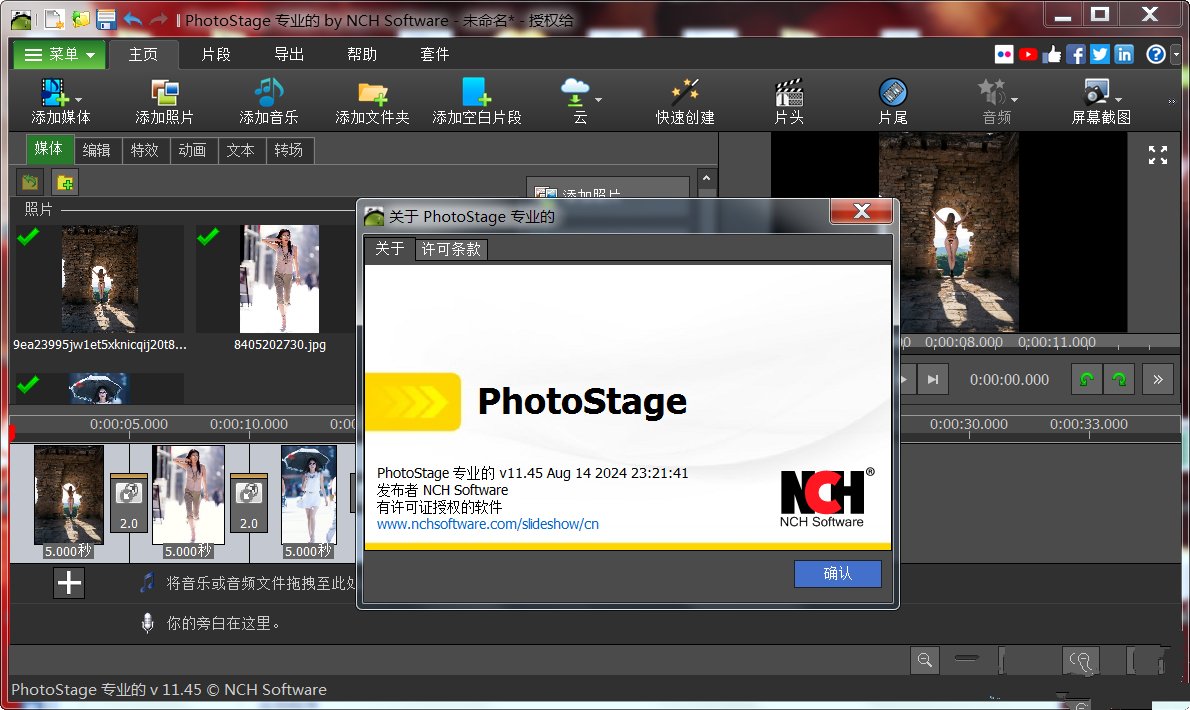Image resolution: width=1190 pixels, height=710 pixels.
Task: Click the yellow add-folder icon in media bin
Action: (65, 182)
